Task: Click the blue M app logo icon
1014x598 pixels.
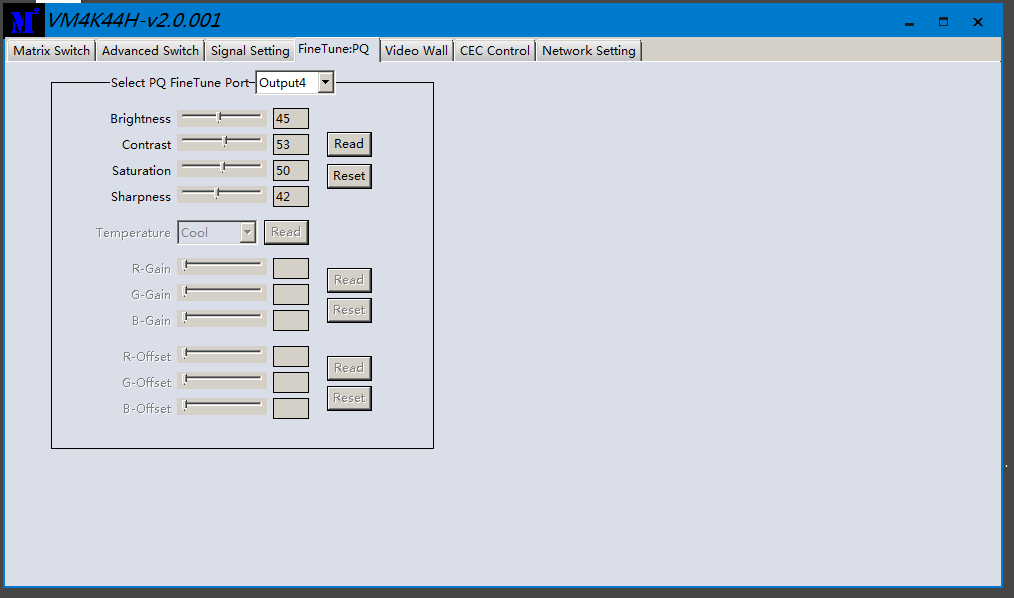Action: click(24, 21)
